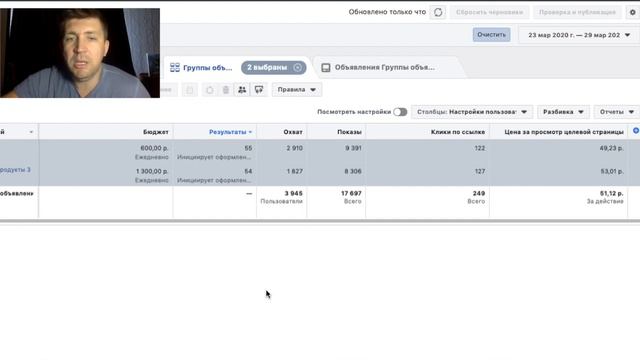Click the 53,01 р. cost value
The width and height of the screenshot is (640, 360).
611,171
